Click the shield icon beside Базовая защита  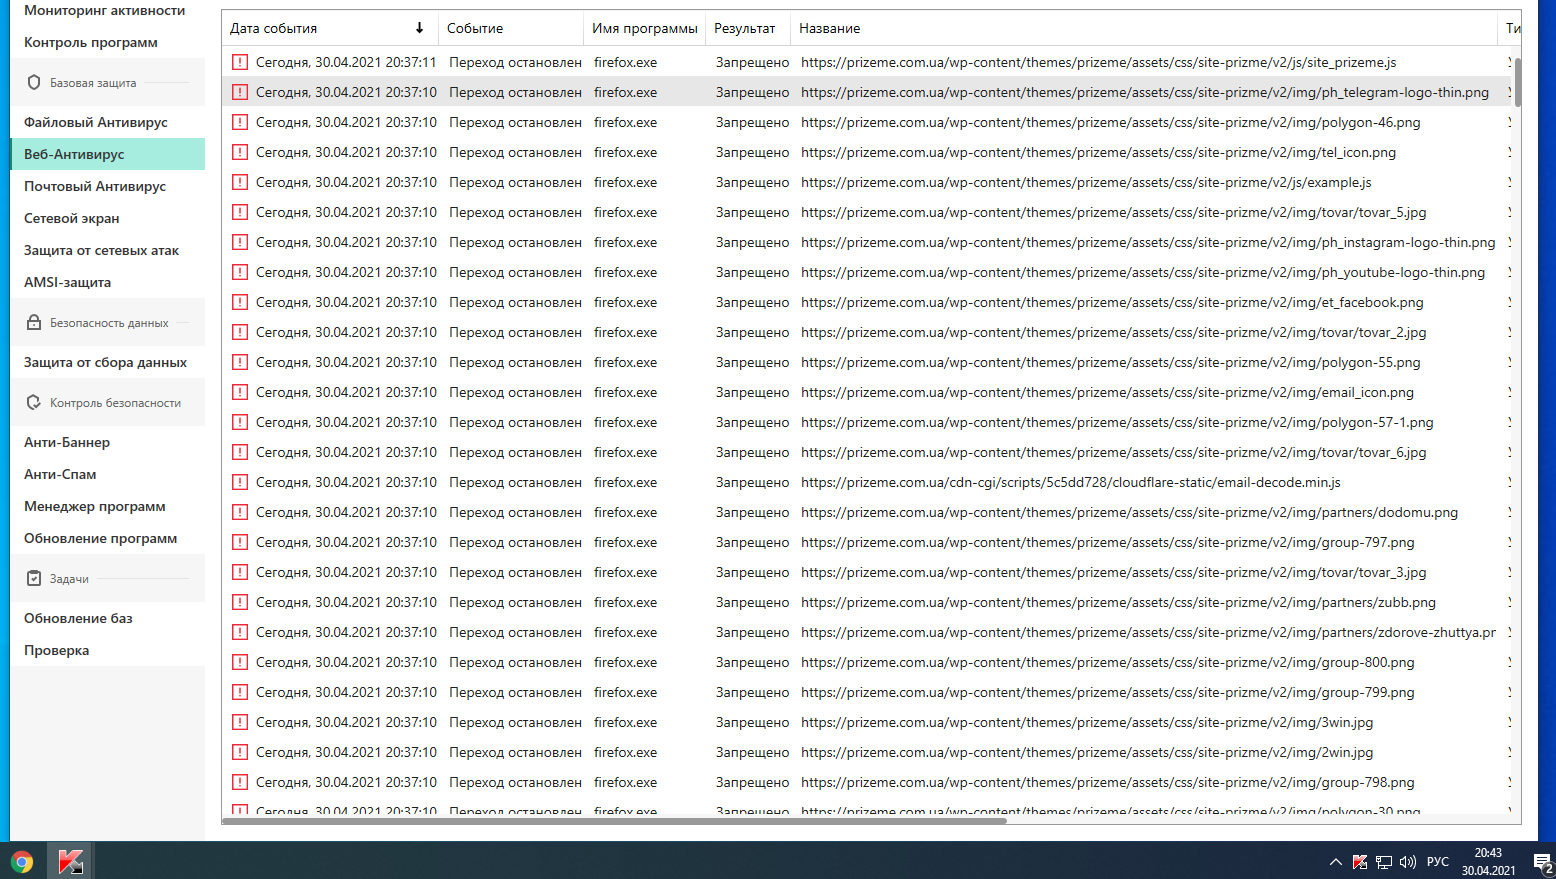[x=34, y=83]
